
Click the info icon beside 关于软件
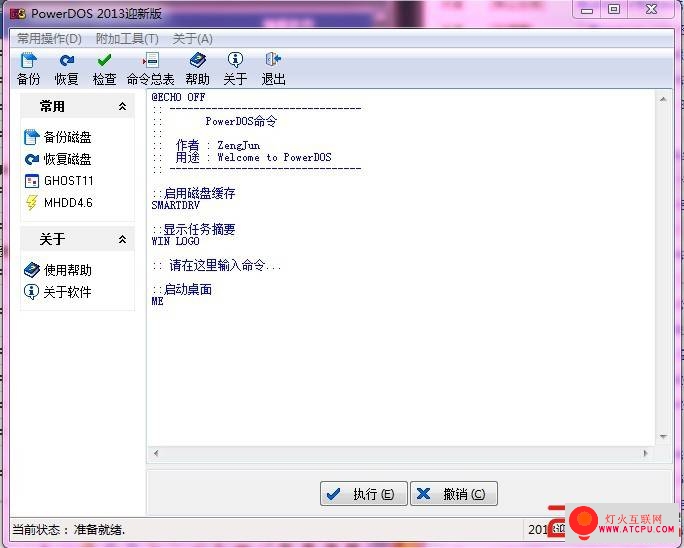coord(31,292)
